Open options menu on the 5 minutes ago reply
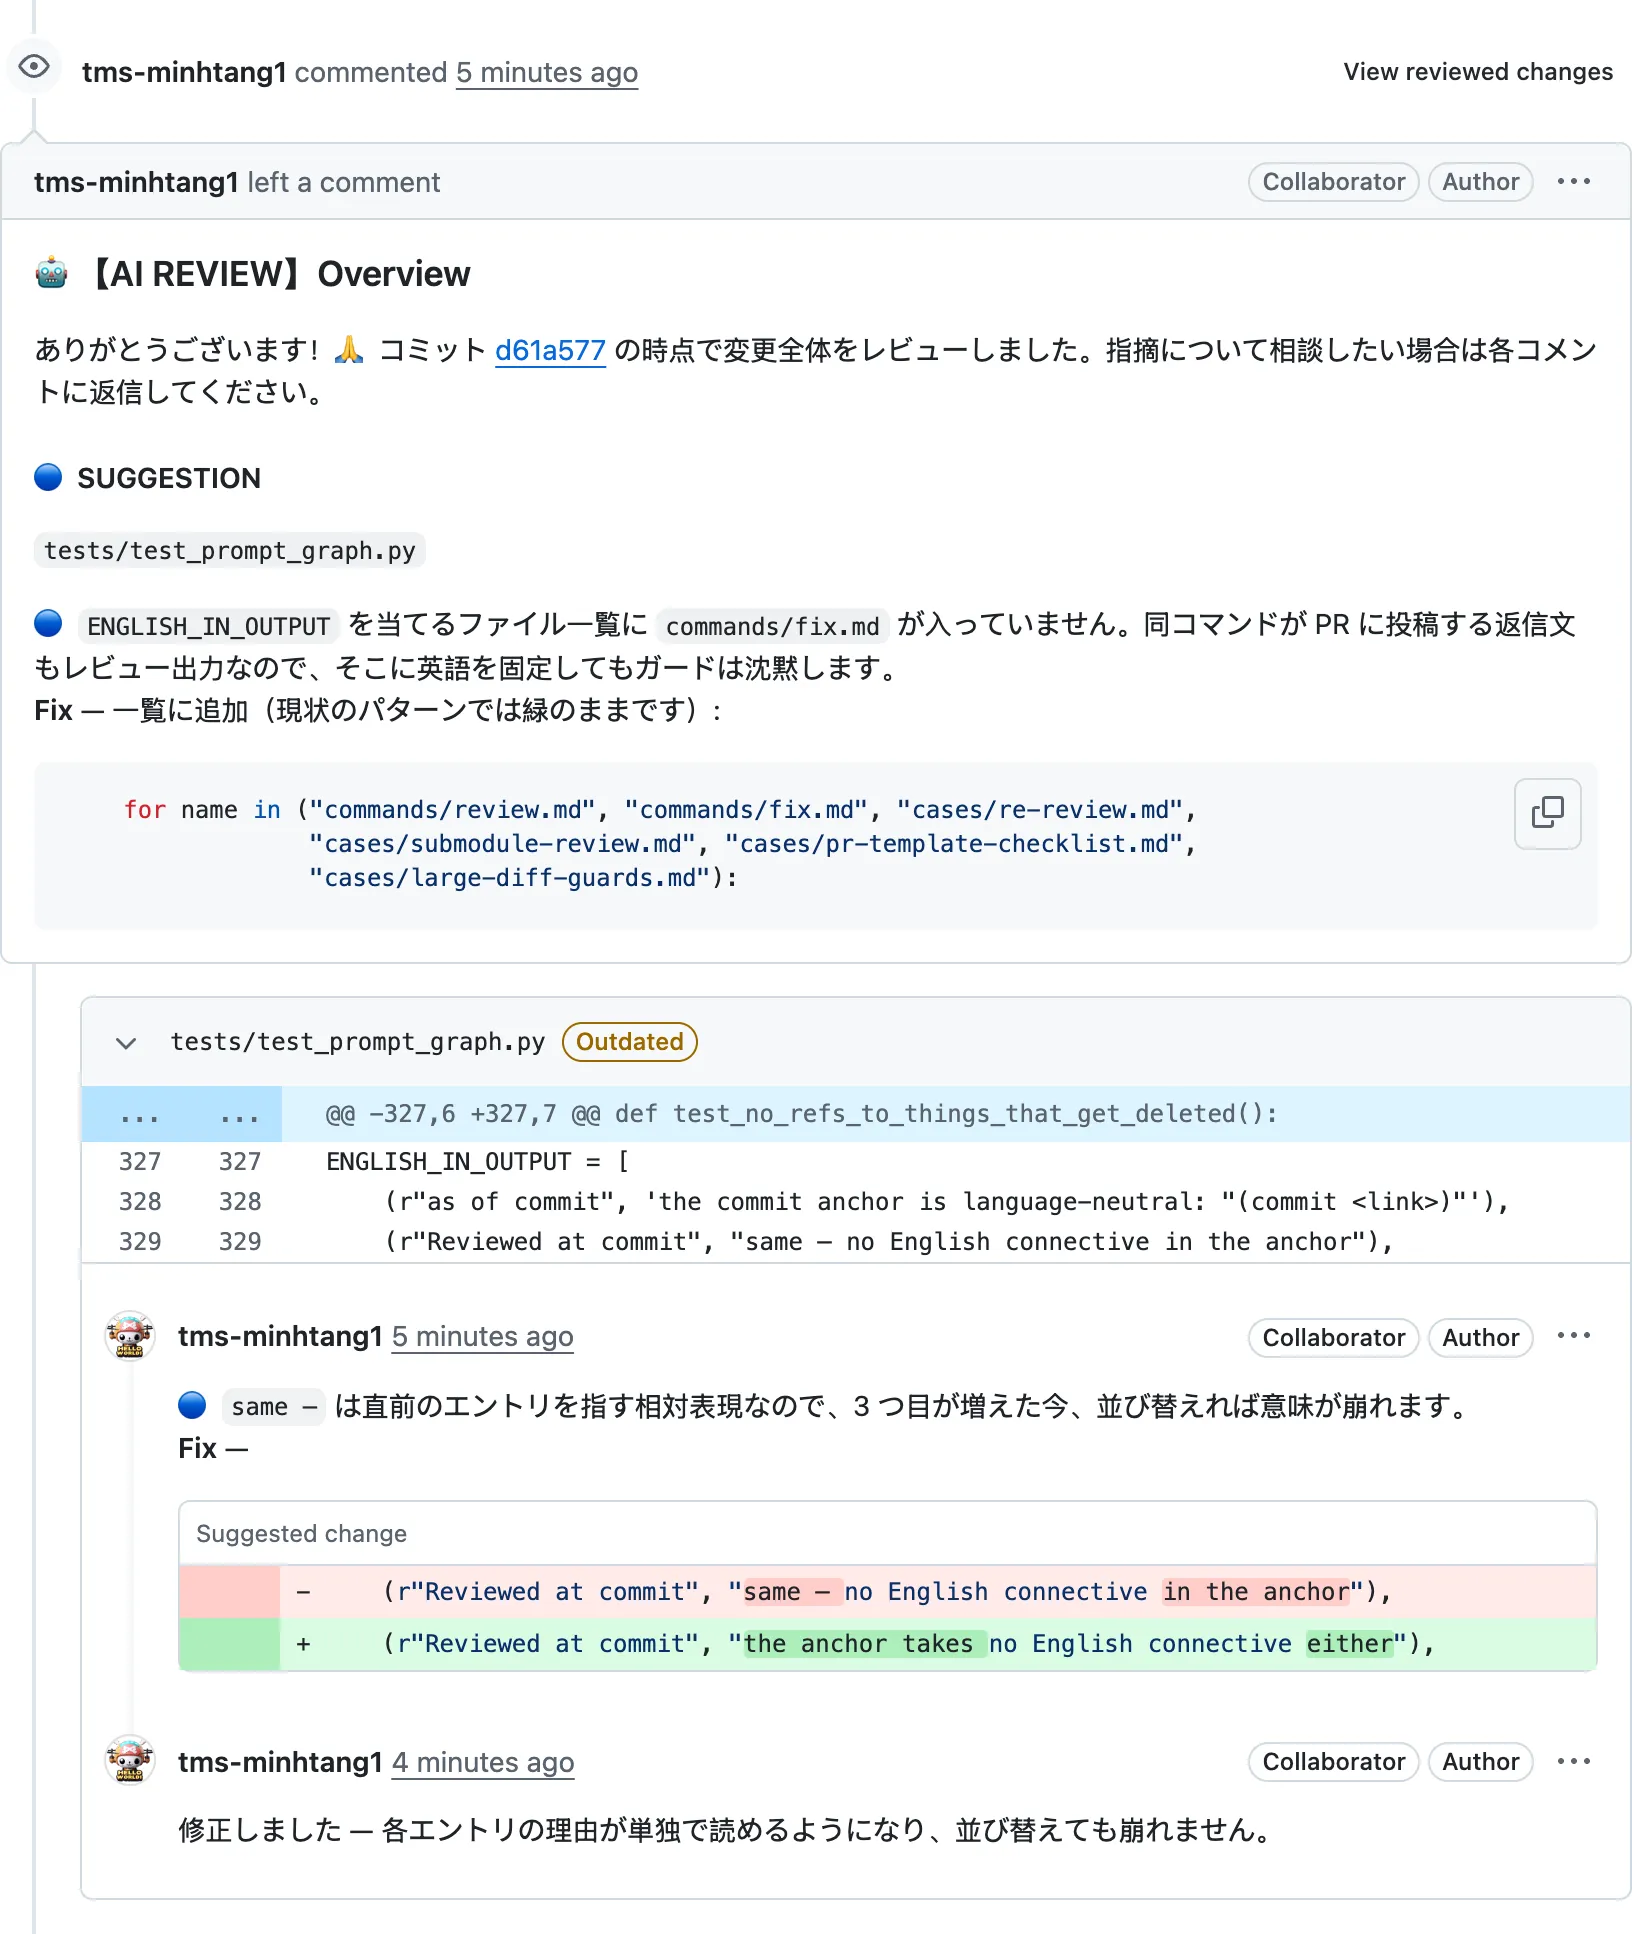This screenshot has width=1632, height=1934. pyautogui.click(x=1573, y=1337)
